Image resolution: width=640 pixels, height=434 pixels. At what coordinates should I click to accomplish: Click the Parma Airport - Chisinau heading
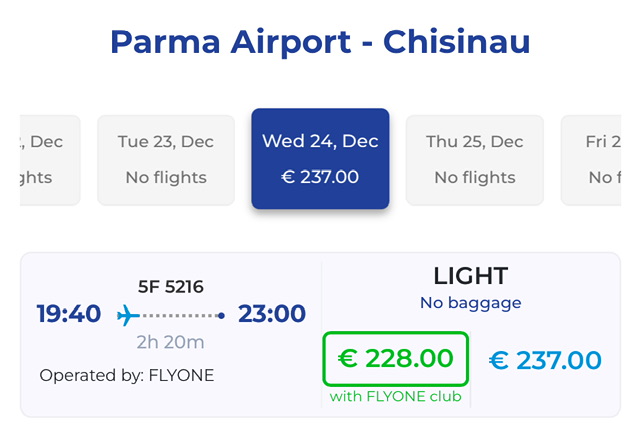point(320,42)
